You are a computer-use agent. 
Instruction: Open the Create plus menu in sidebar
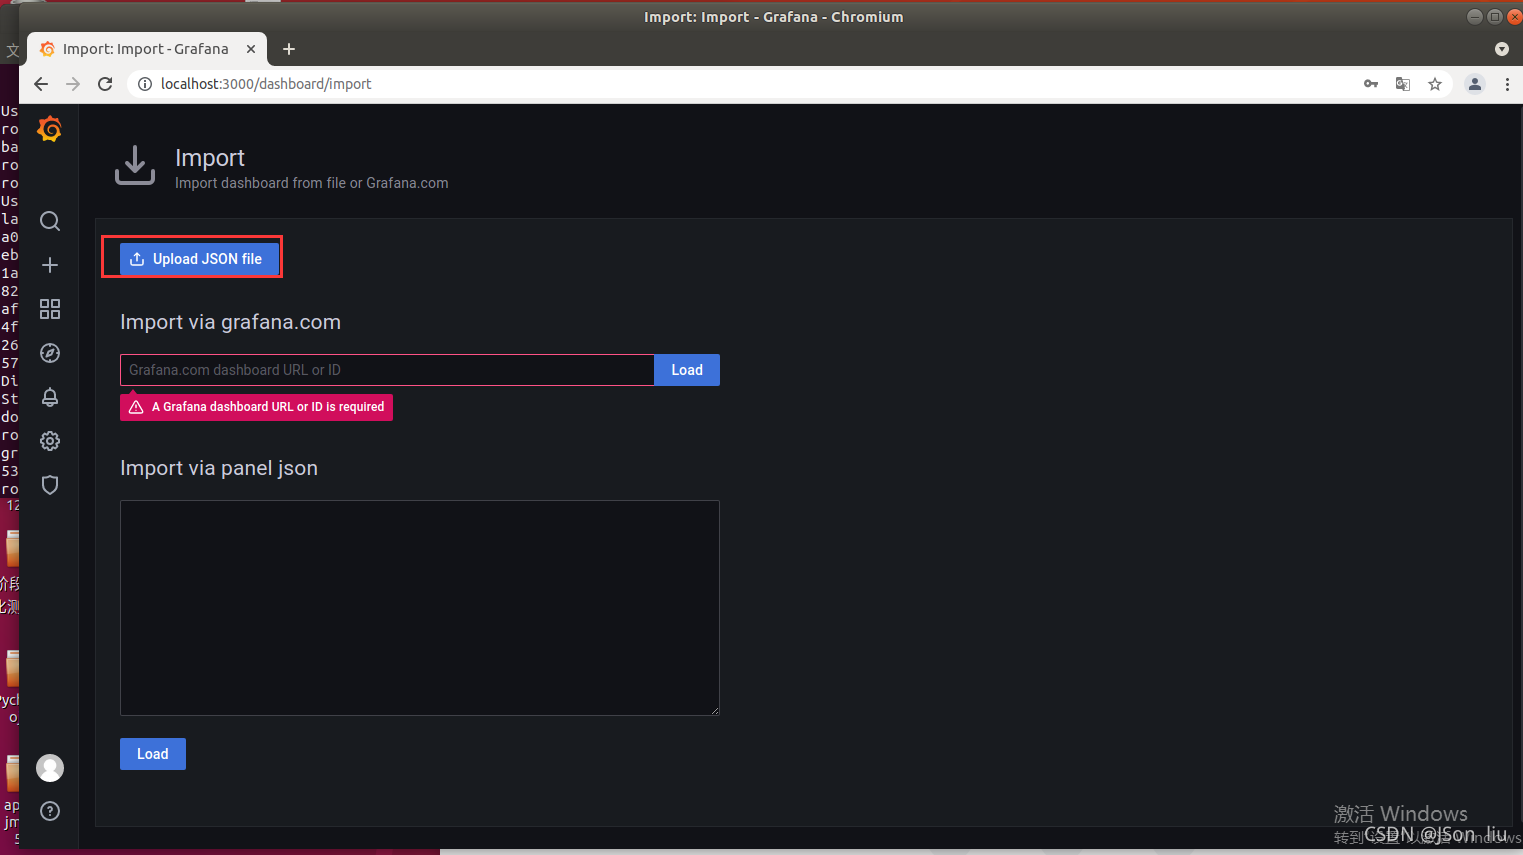[50, 265]
